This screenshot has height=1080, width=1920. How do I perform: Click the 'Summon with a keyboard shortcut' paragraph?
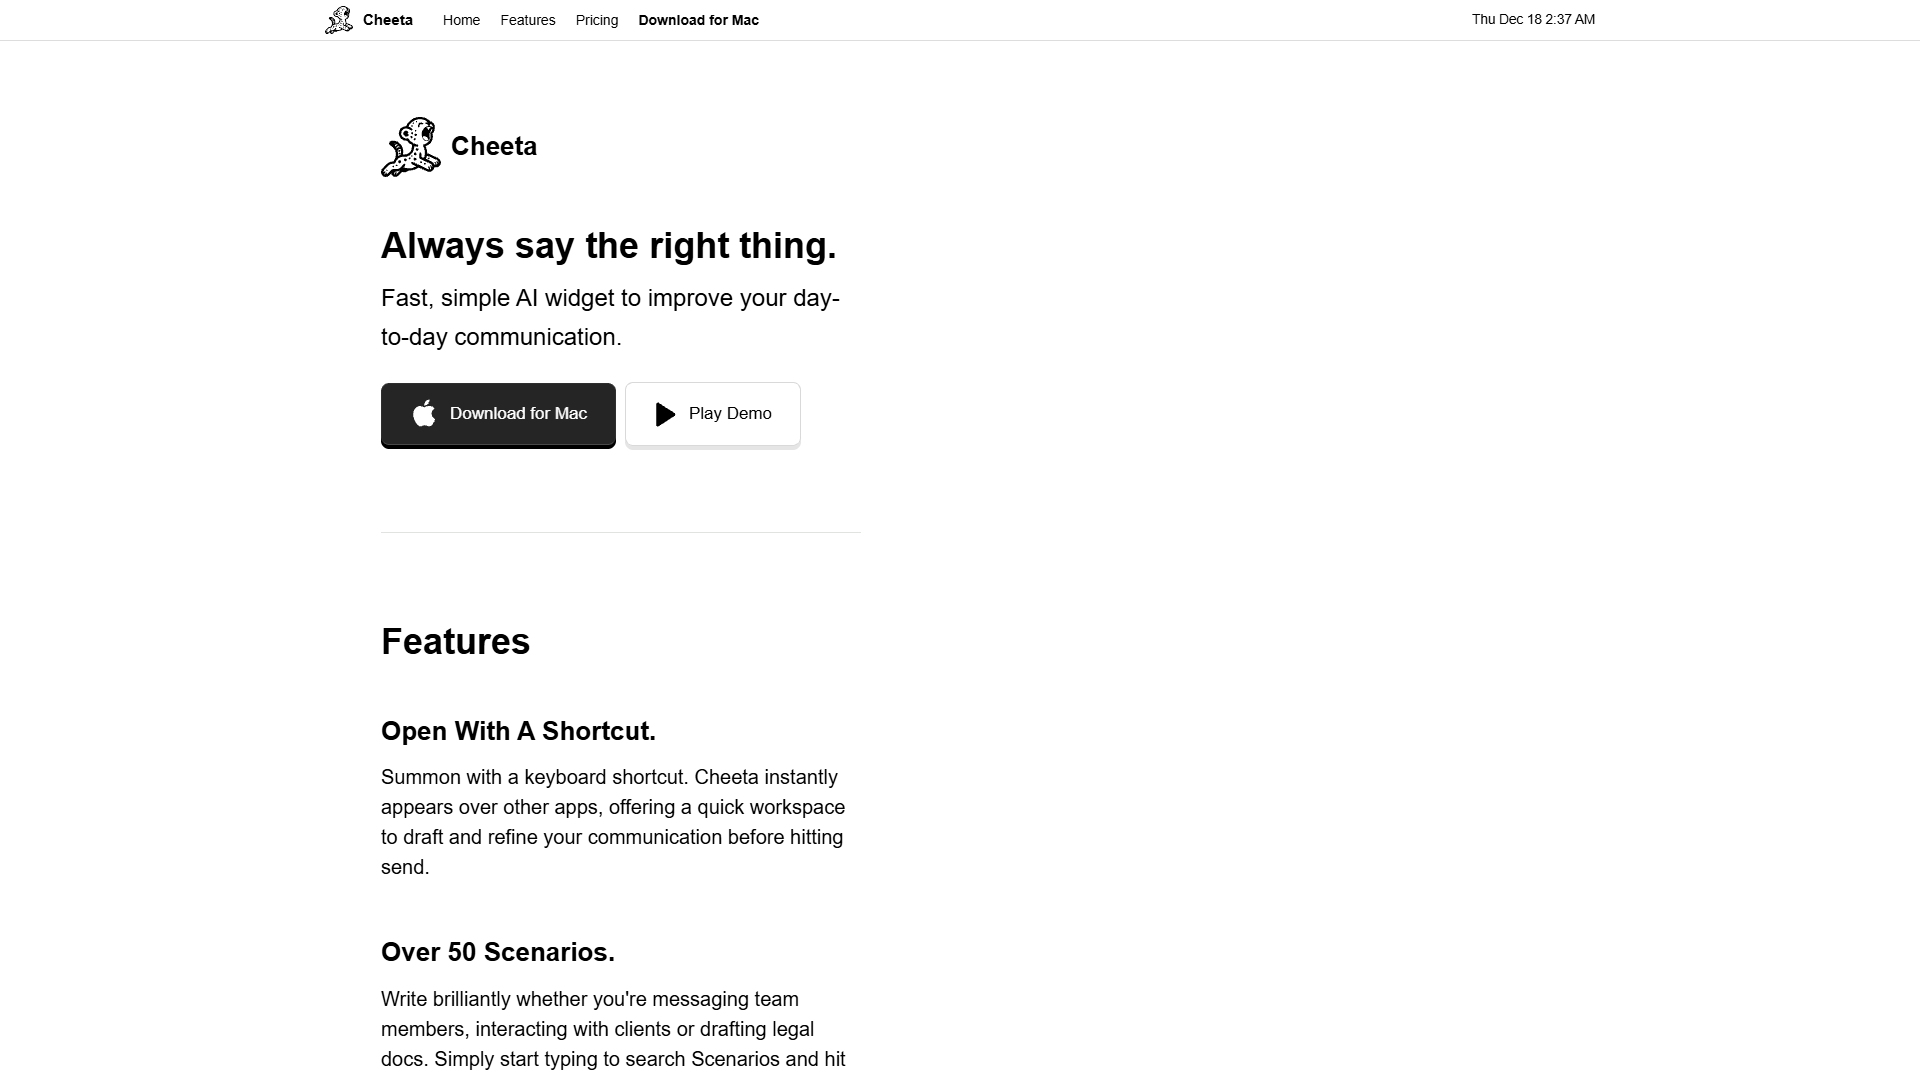tap(613, 822)
